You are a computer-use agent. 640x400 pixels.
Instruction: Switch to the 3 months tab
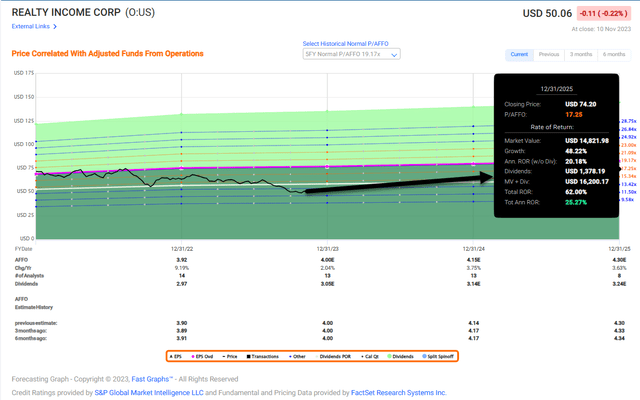581,54
